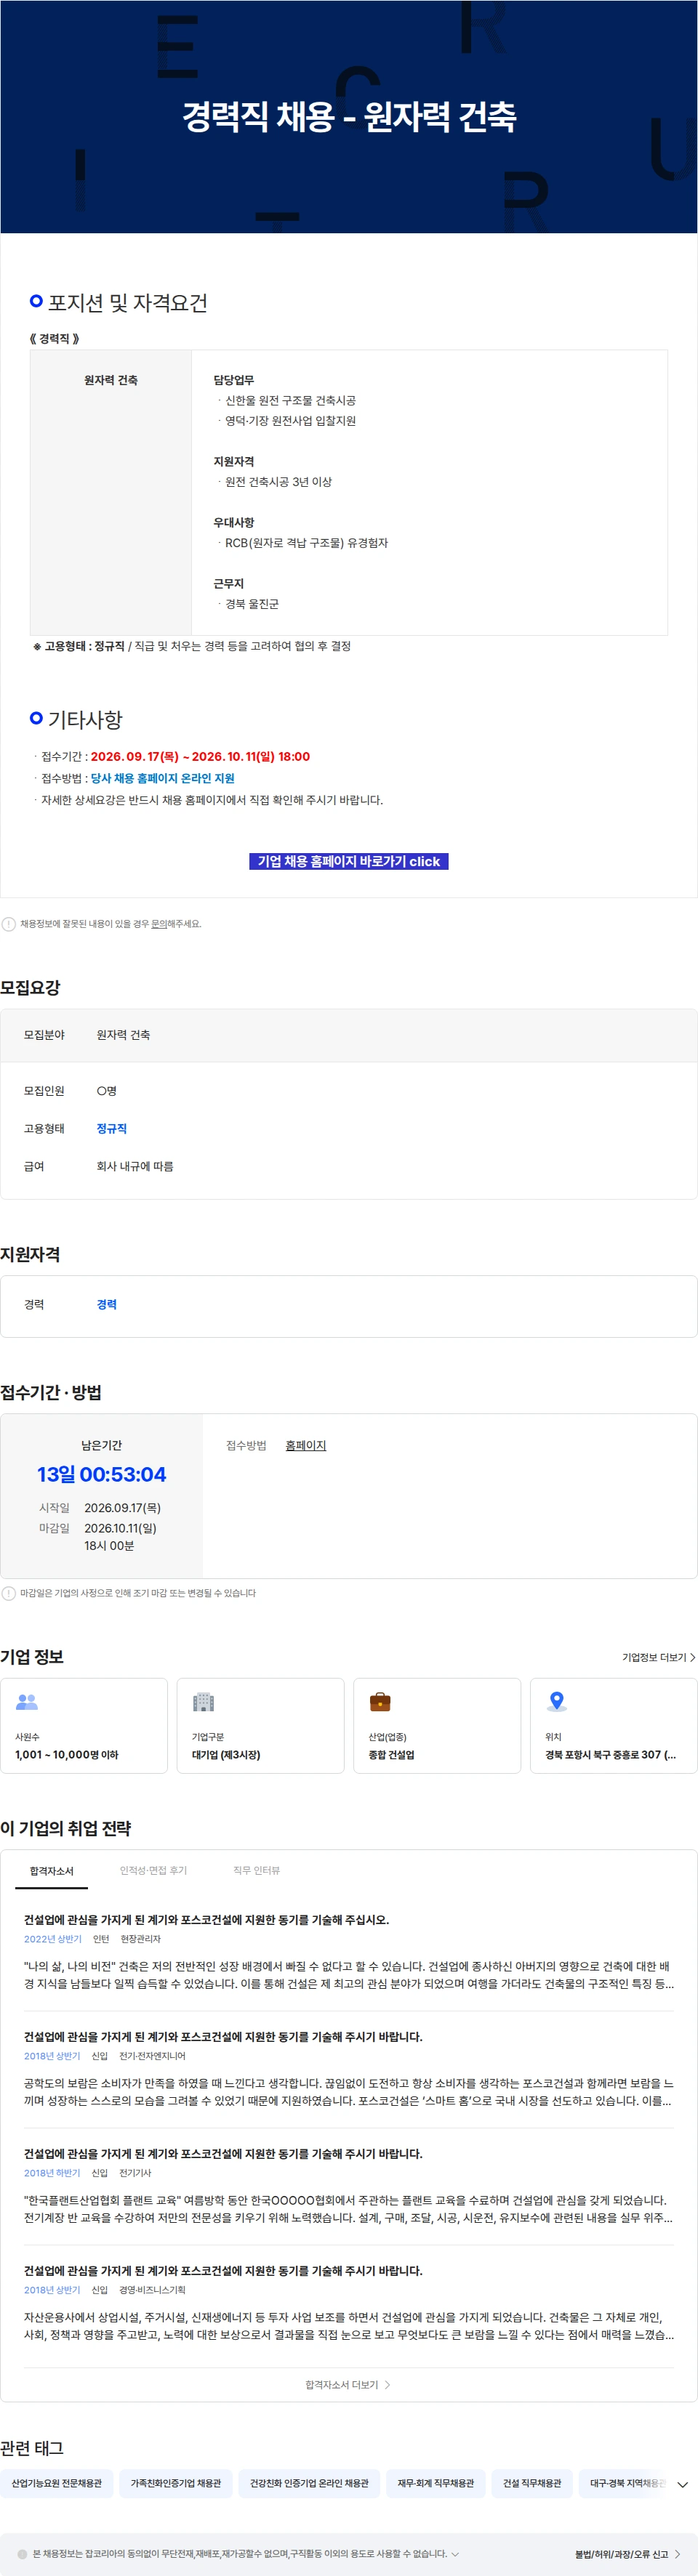Click the 경력 qualification link
The height and width of the screenshot is (2576, 698).
tap(106, 1304)
